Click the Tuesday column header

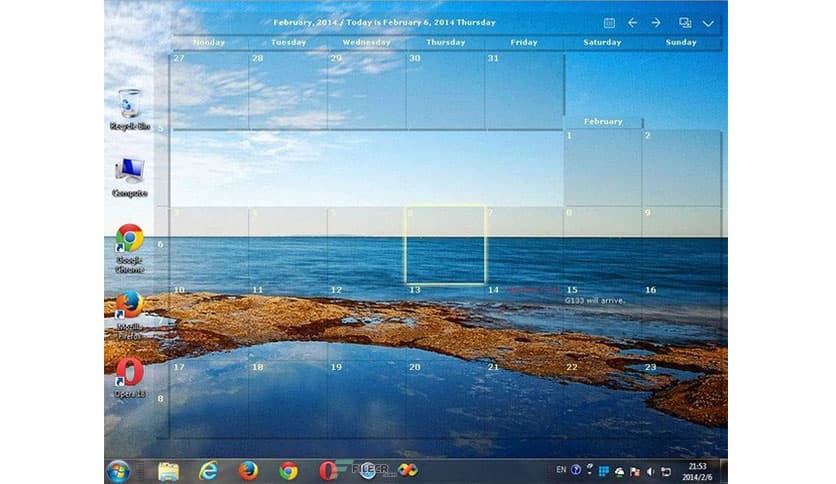[288, 42]
